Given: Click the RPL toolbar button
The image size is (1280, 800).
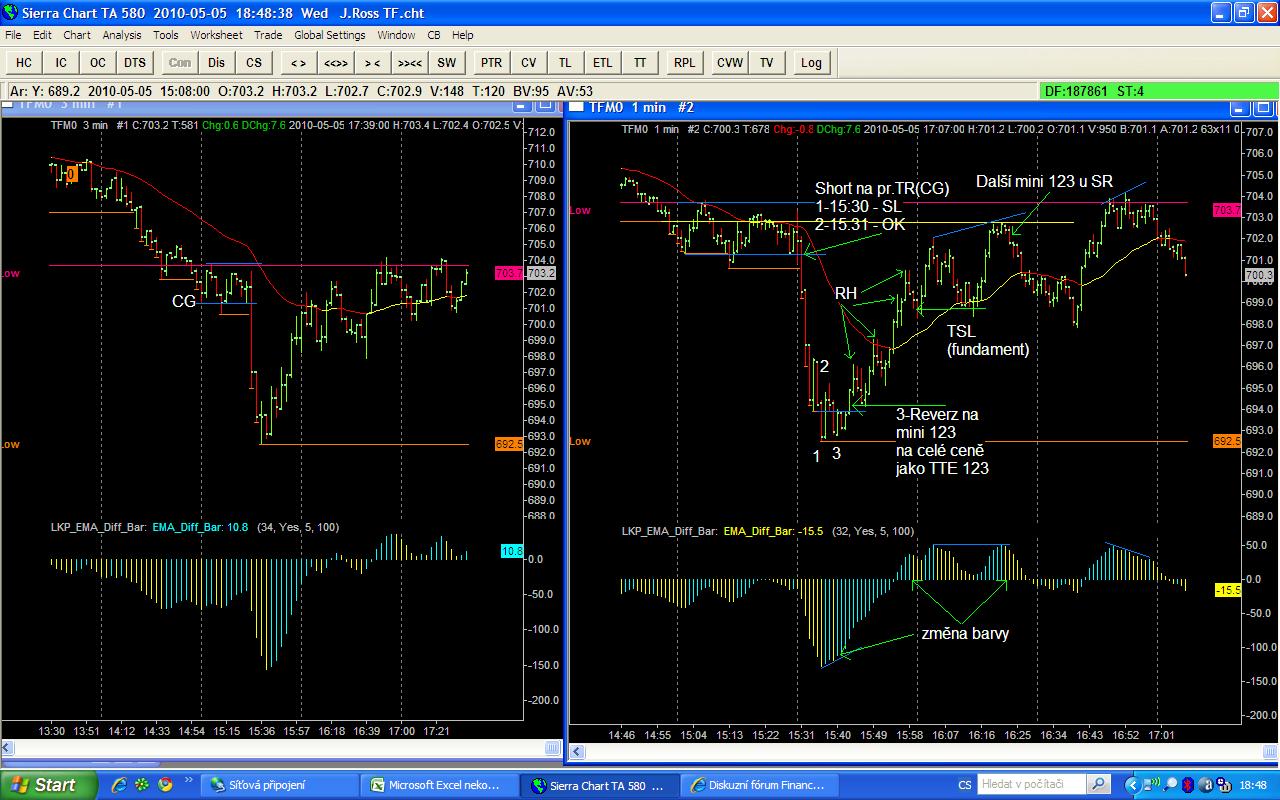Looking at the screenshot, I should pyautogui.click(x=684, y=62).
